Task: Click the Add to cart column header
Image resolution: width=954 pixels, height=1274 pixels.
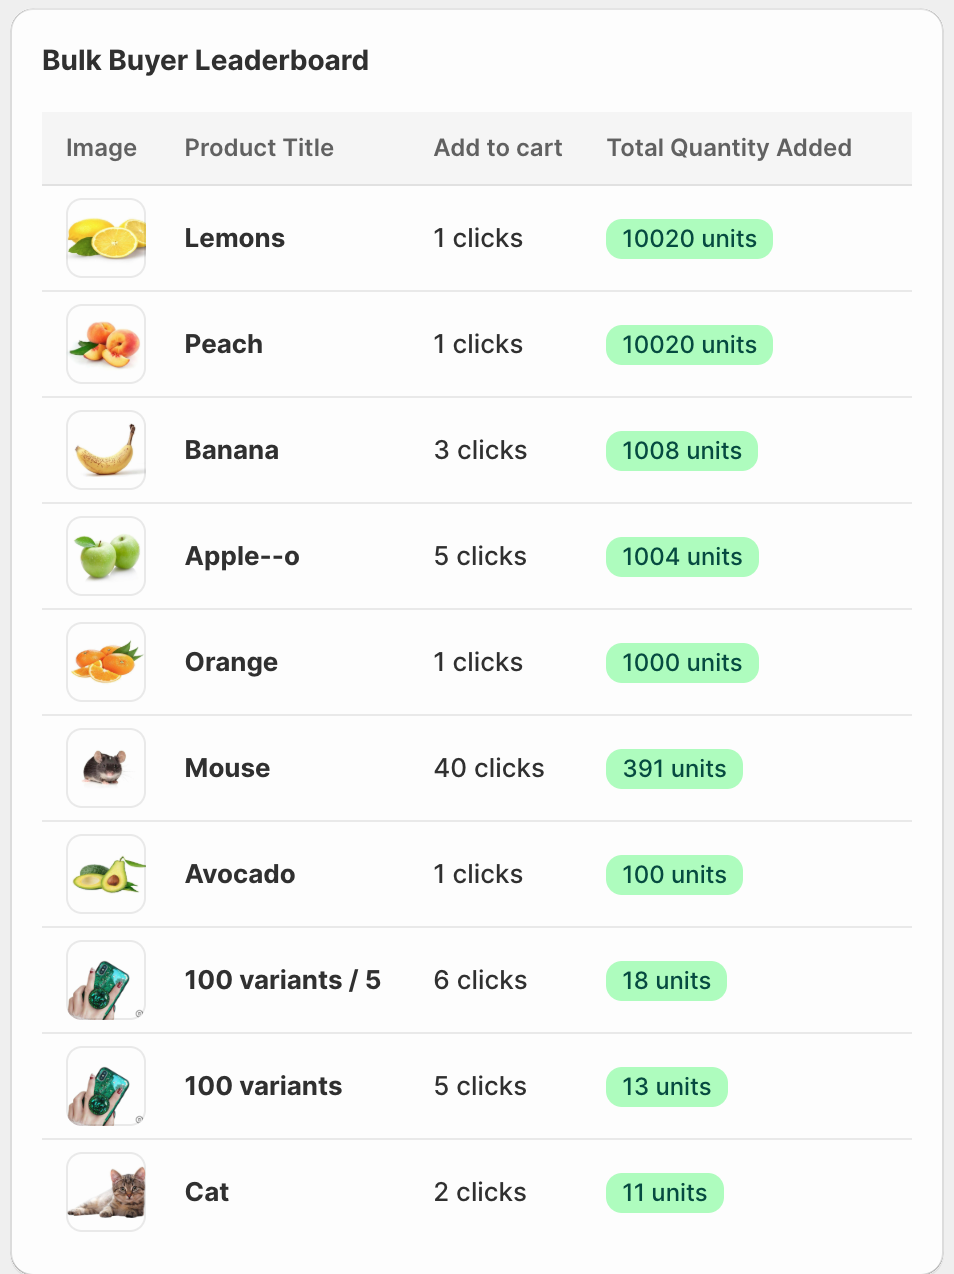Action: click(x=498, y=148)
